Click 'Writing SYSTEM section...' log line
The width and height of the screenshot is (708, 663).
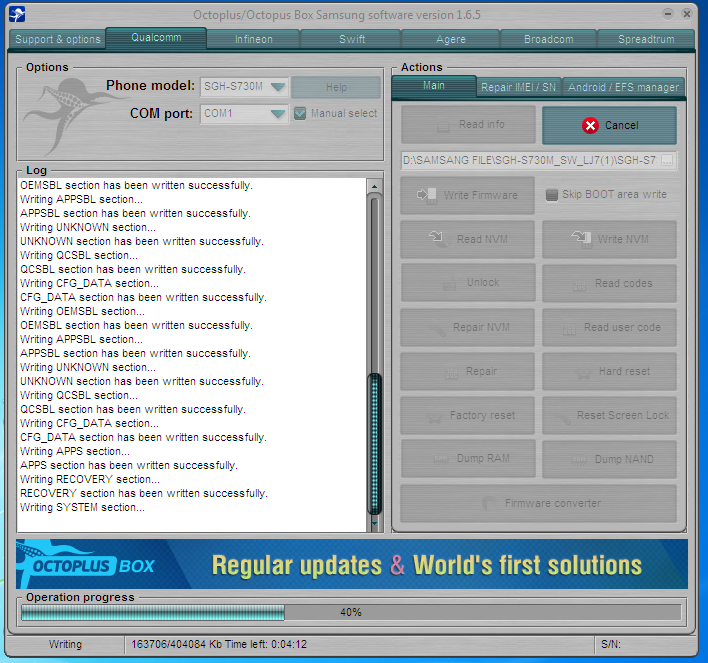[82, 508]
